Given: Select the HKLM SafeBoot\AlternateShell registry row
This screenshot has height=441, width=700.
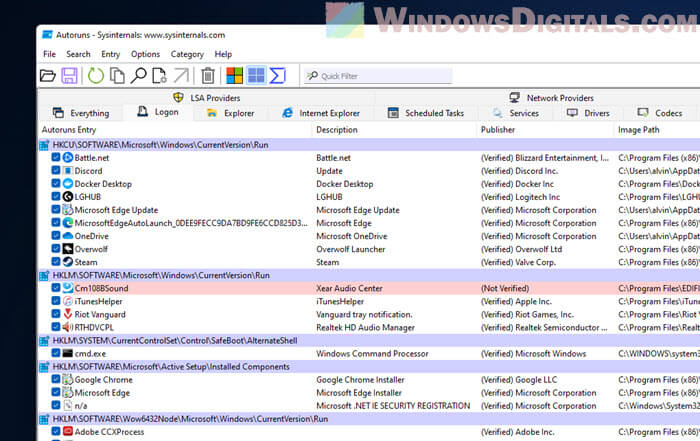Looking at the screenshot, I should pos(369,341).
